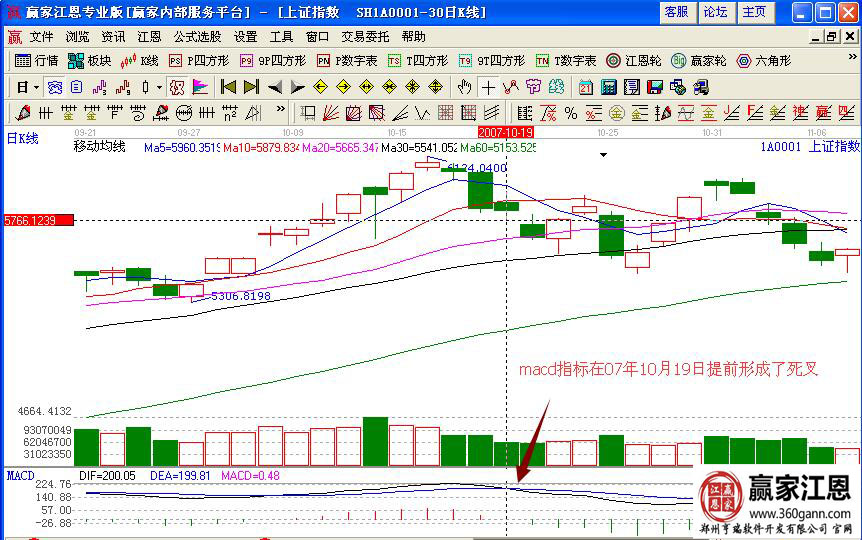This screenshot has height=540, width=862.
Task: Click the 论坛 forum button
Action: coord(715,12)
